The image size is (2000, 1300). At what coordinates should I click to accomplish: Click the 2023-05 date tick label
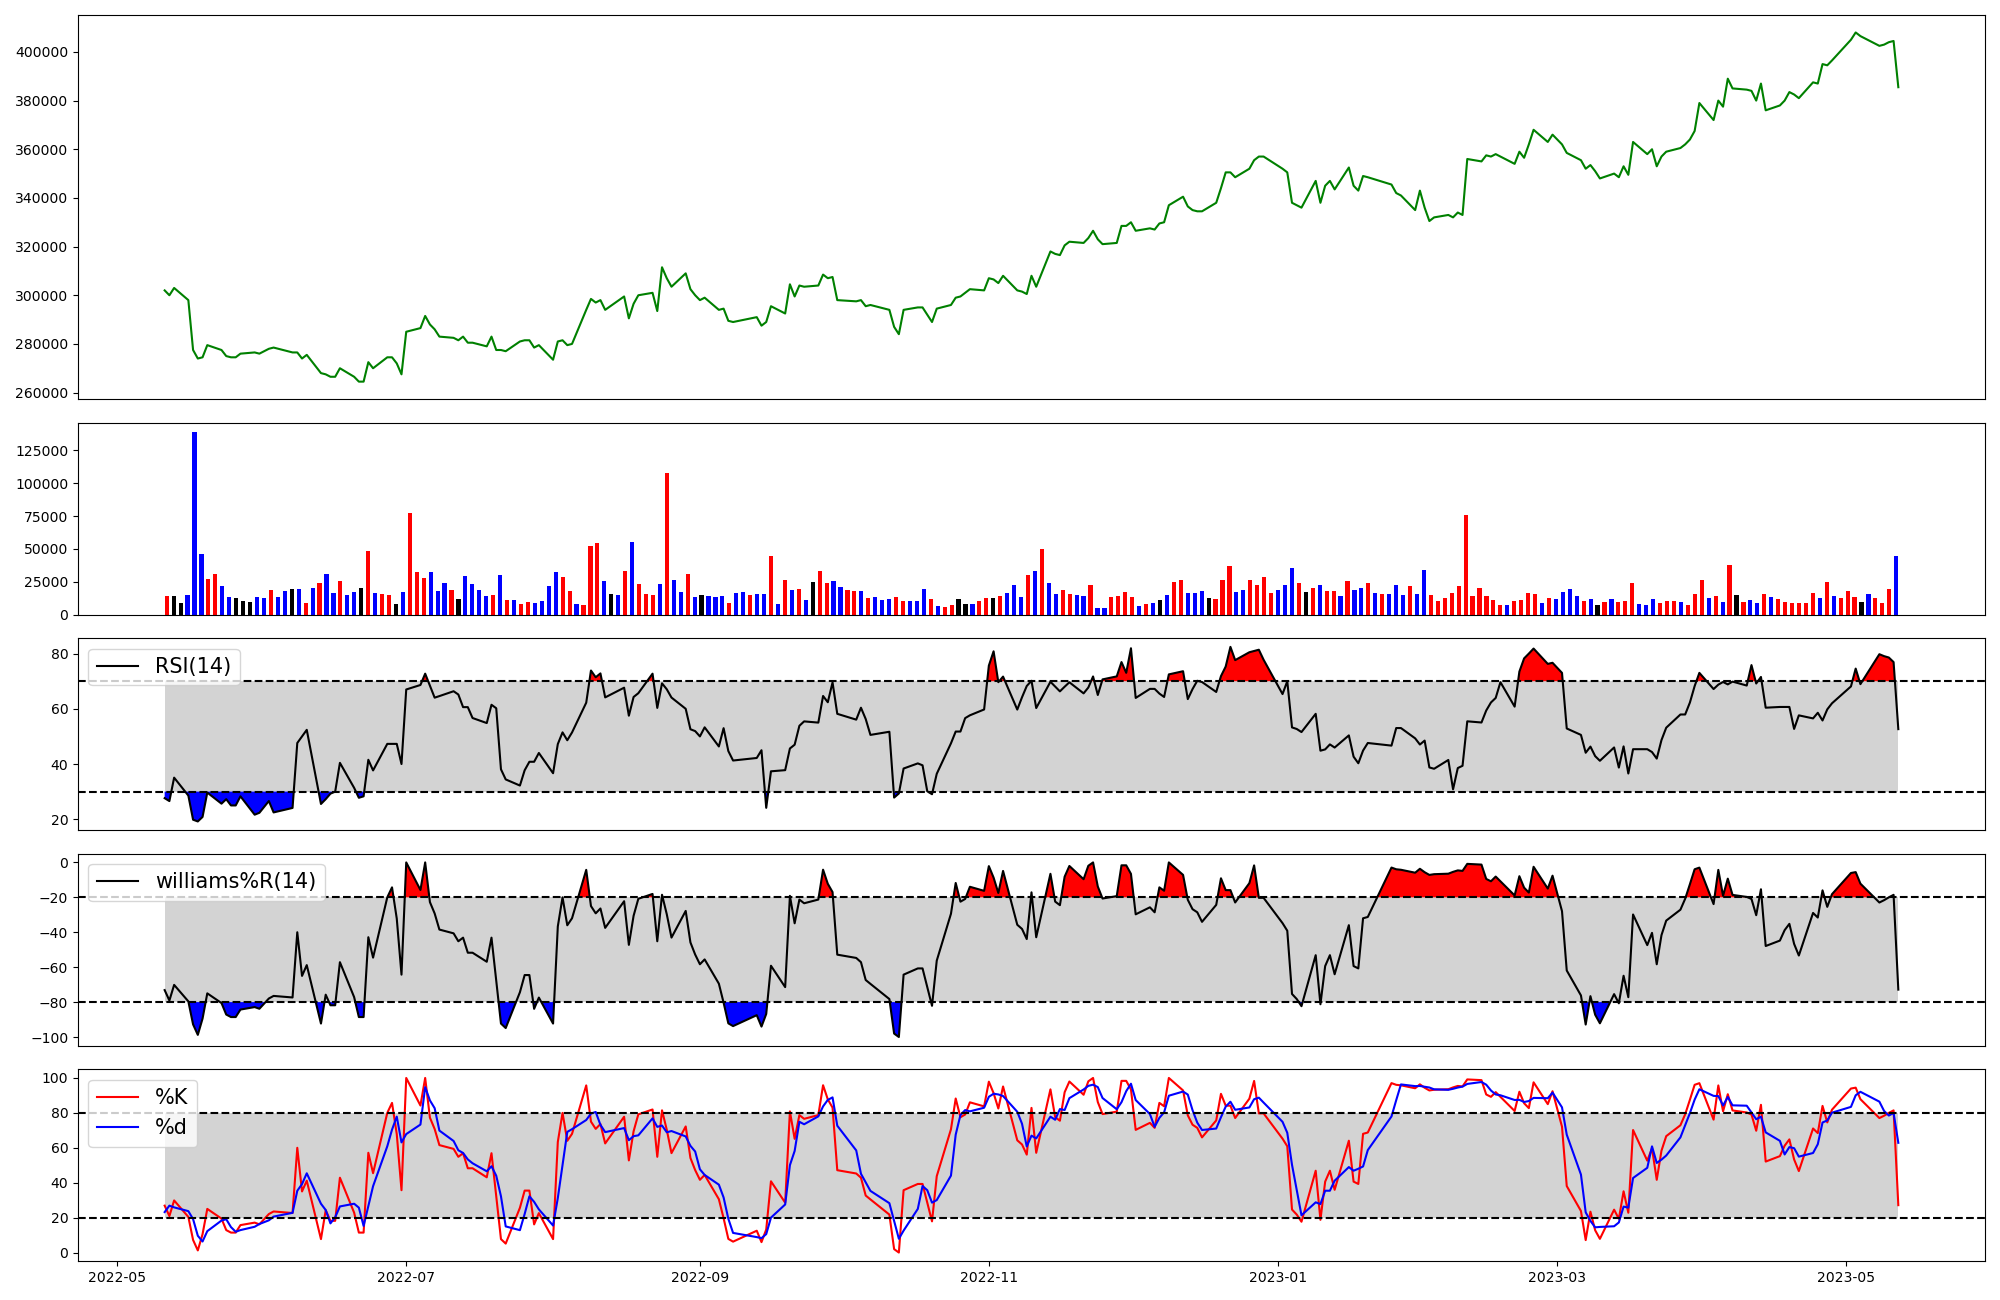tap(1846, 1277)
